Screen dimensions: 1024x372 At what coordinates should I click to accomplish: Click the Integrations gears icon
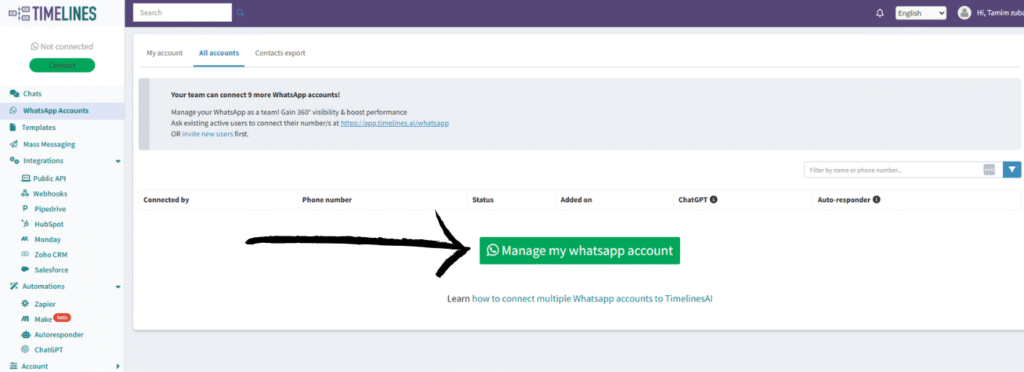click(x=14, y=161)
